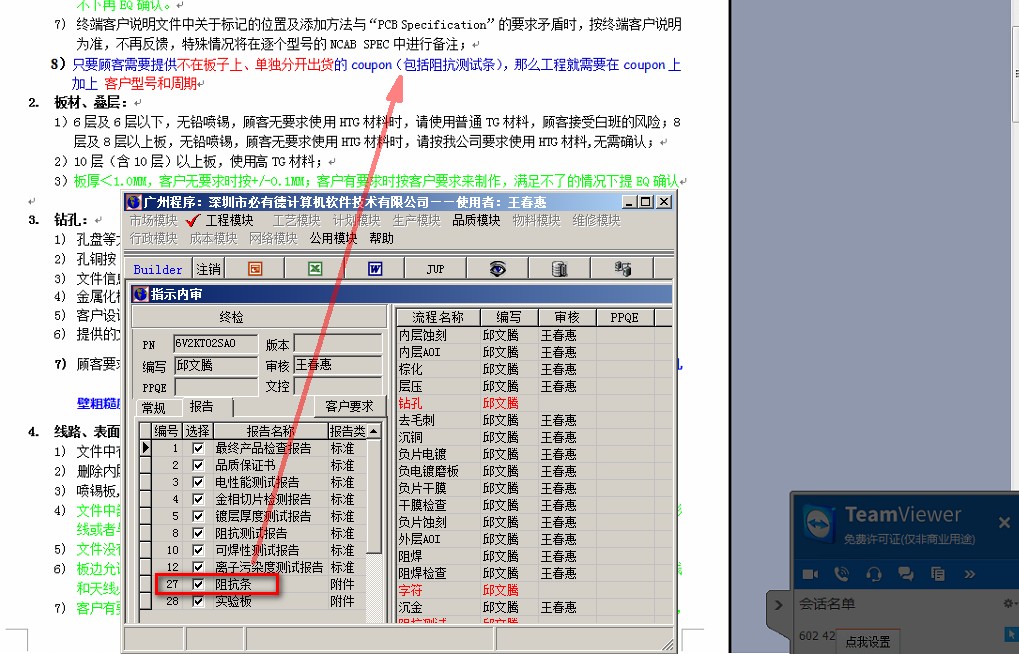Toggle checkbox for 可焊性测试报告
This screenshot has width=1019, height=654.
198,550
